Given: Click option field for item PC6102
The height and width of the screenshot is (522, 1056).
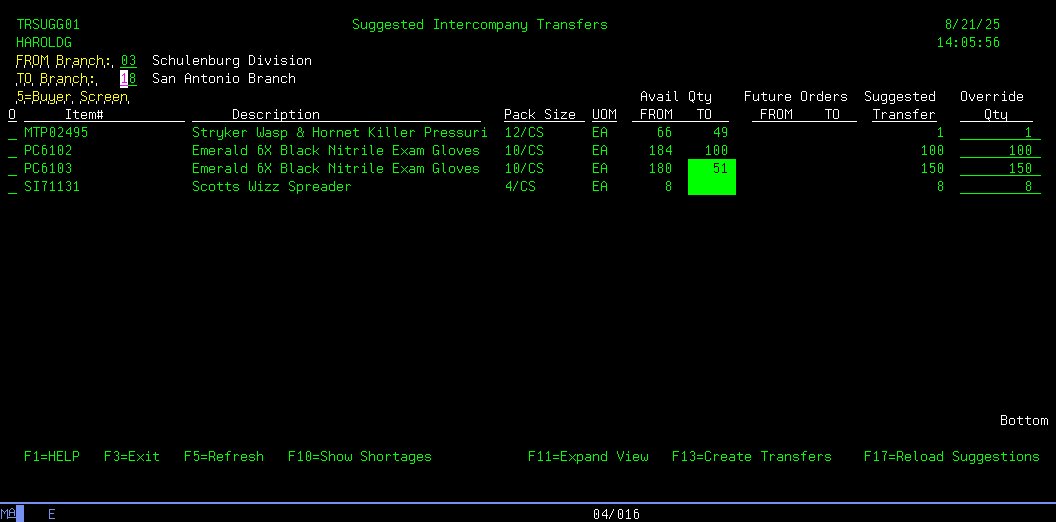Looking at the screenshot, I should coord(12,151).
